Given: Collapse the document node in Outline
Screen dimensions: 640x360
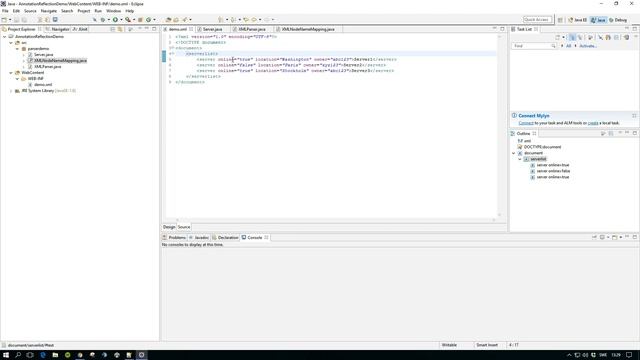Looking at the screenshot, I should point(513,153).
